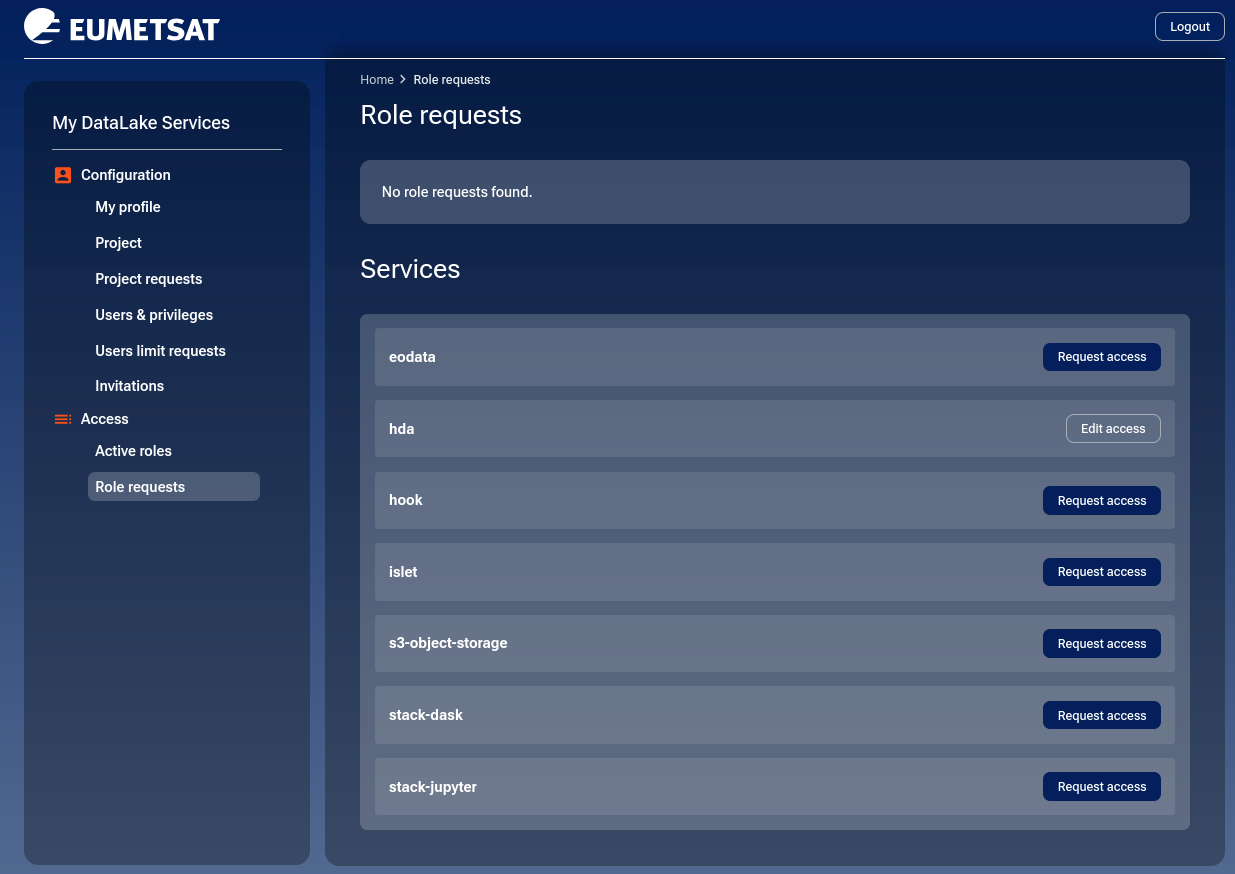Image resolution: width=1235 pixels, height=874 pixels.
Task: Click the EUMETSAT logo
Action: click(121, 27)
